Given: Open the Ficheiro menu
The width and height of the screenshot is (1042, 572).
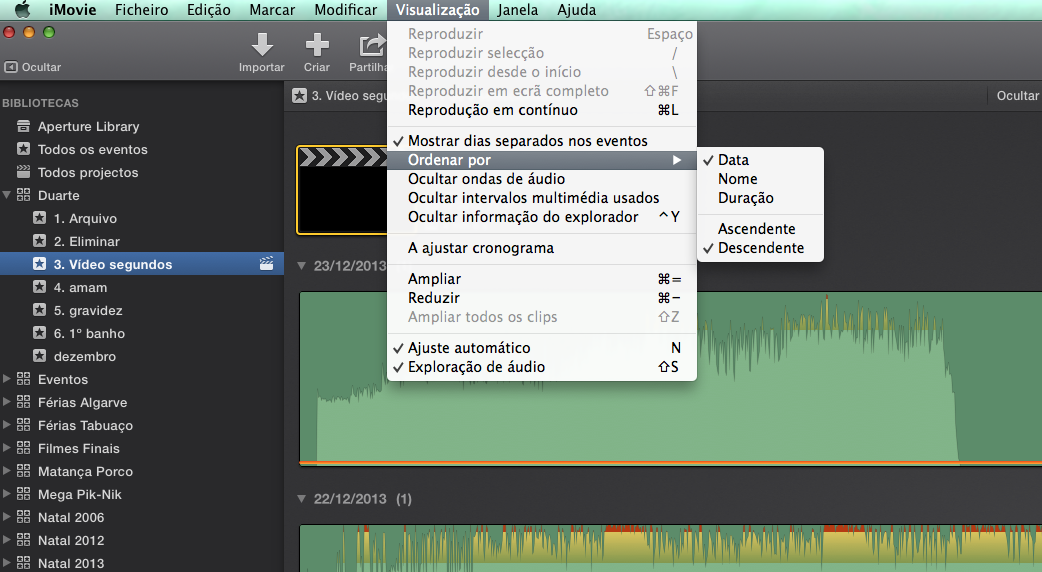Looking at the screenshot, I should coord(142,10).
